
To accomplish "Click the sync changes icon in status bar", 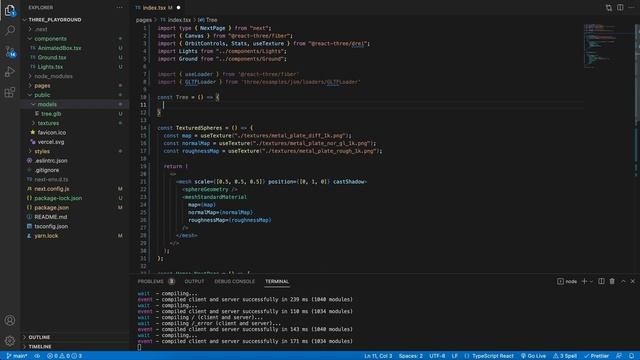I will (37, 356).
